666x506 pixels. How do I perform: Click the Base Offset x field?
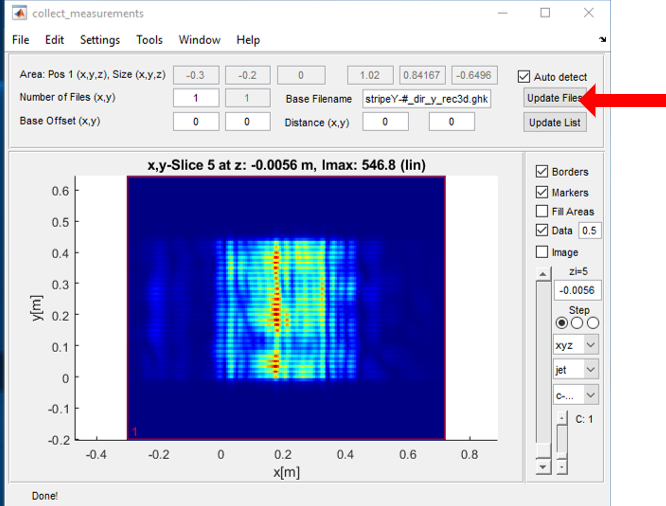coord(196,122)
